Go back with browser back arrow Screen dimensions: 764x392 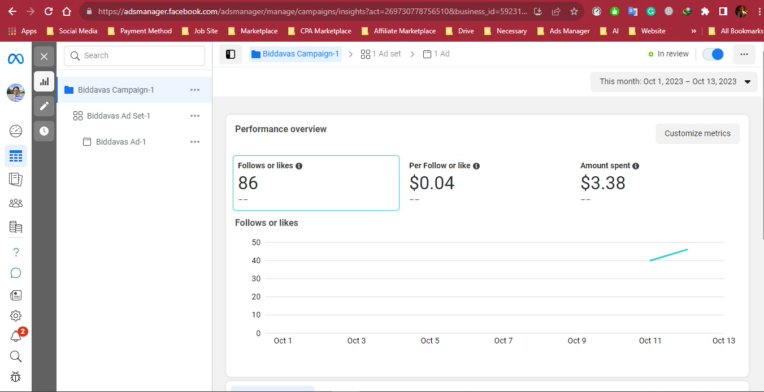click(12, 11)
